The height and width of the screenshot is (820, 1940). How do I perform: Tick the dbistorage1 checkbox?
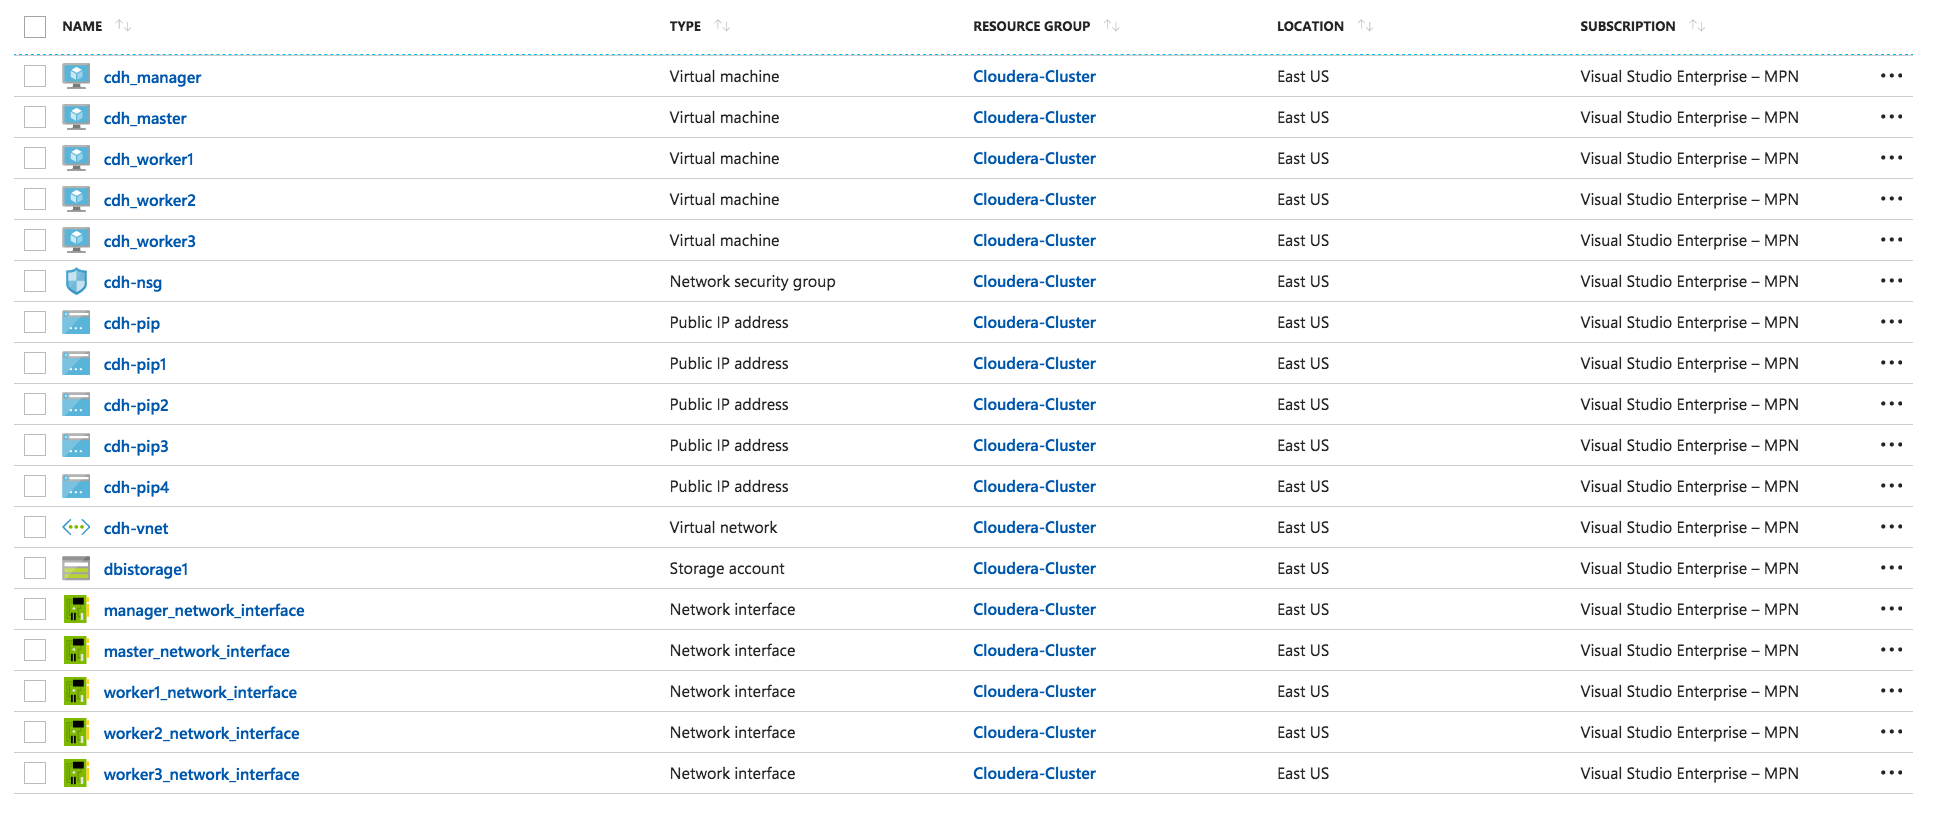[x=35, y=568]
